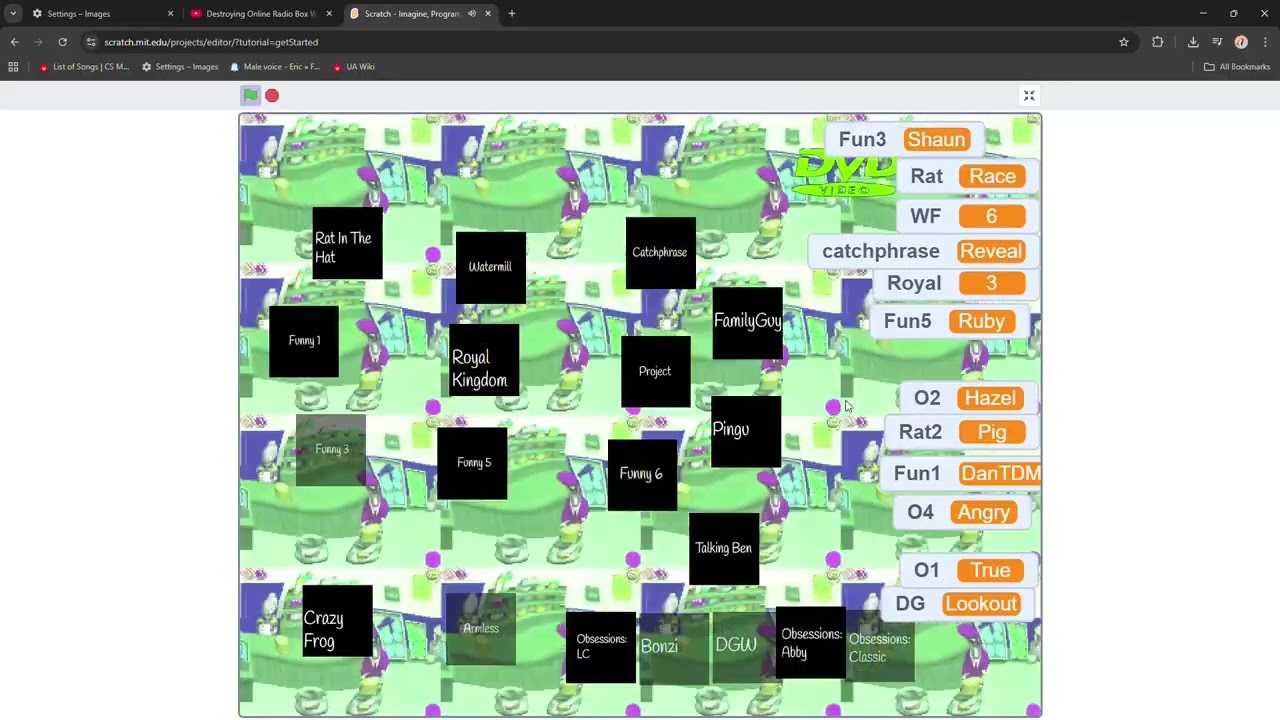Exit full screen mode on the stage
Image resolution: width=1280 pixels, height=720 pixels.
tap(1029, 96)
